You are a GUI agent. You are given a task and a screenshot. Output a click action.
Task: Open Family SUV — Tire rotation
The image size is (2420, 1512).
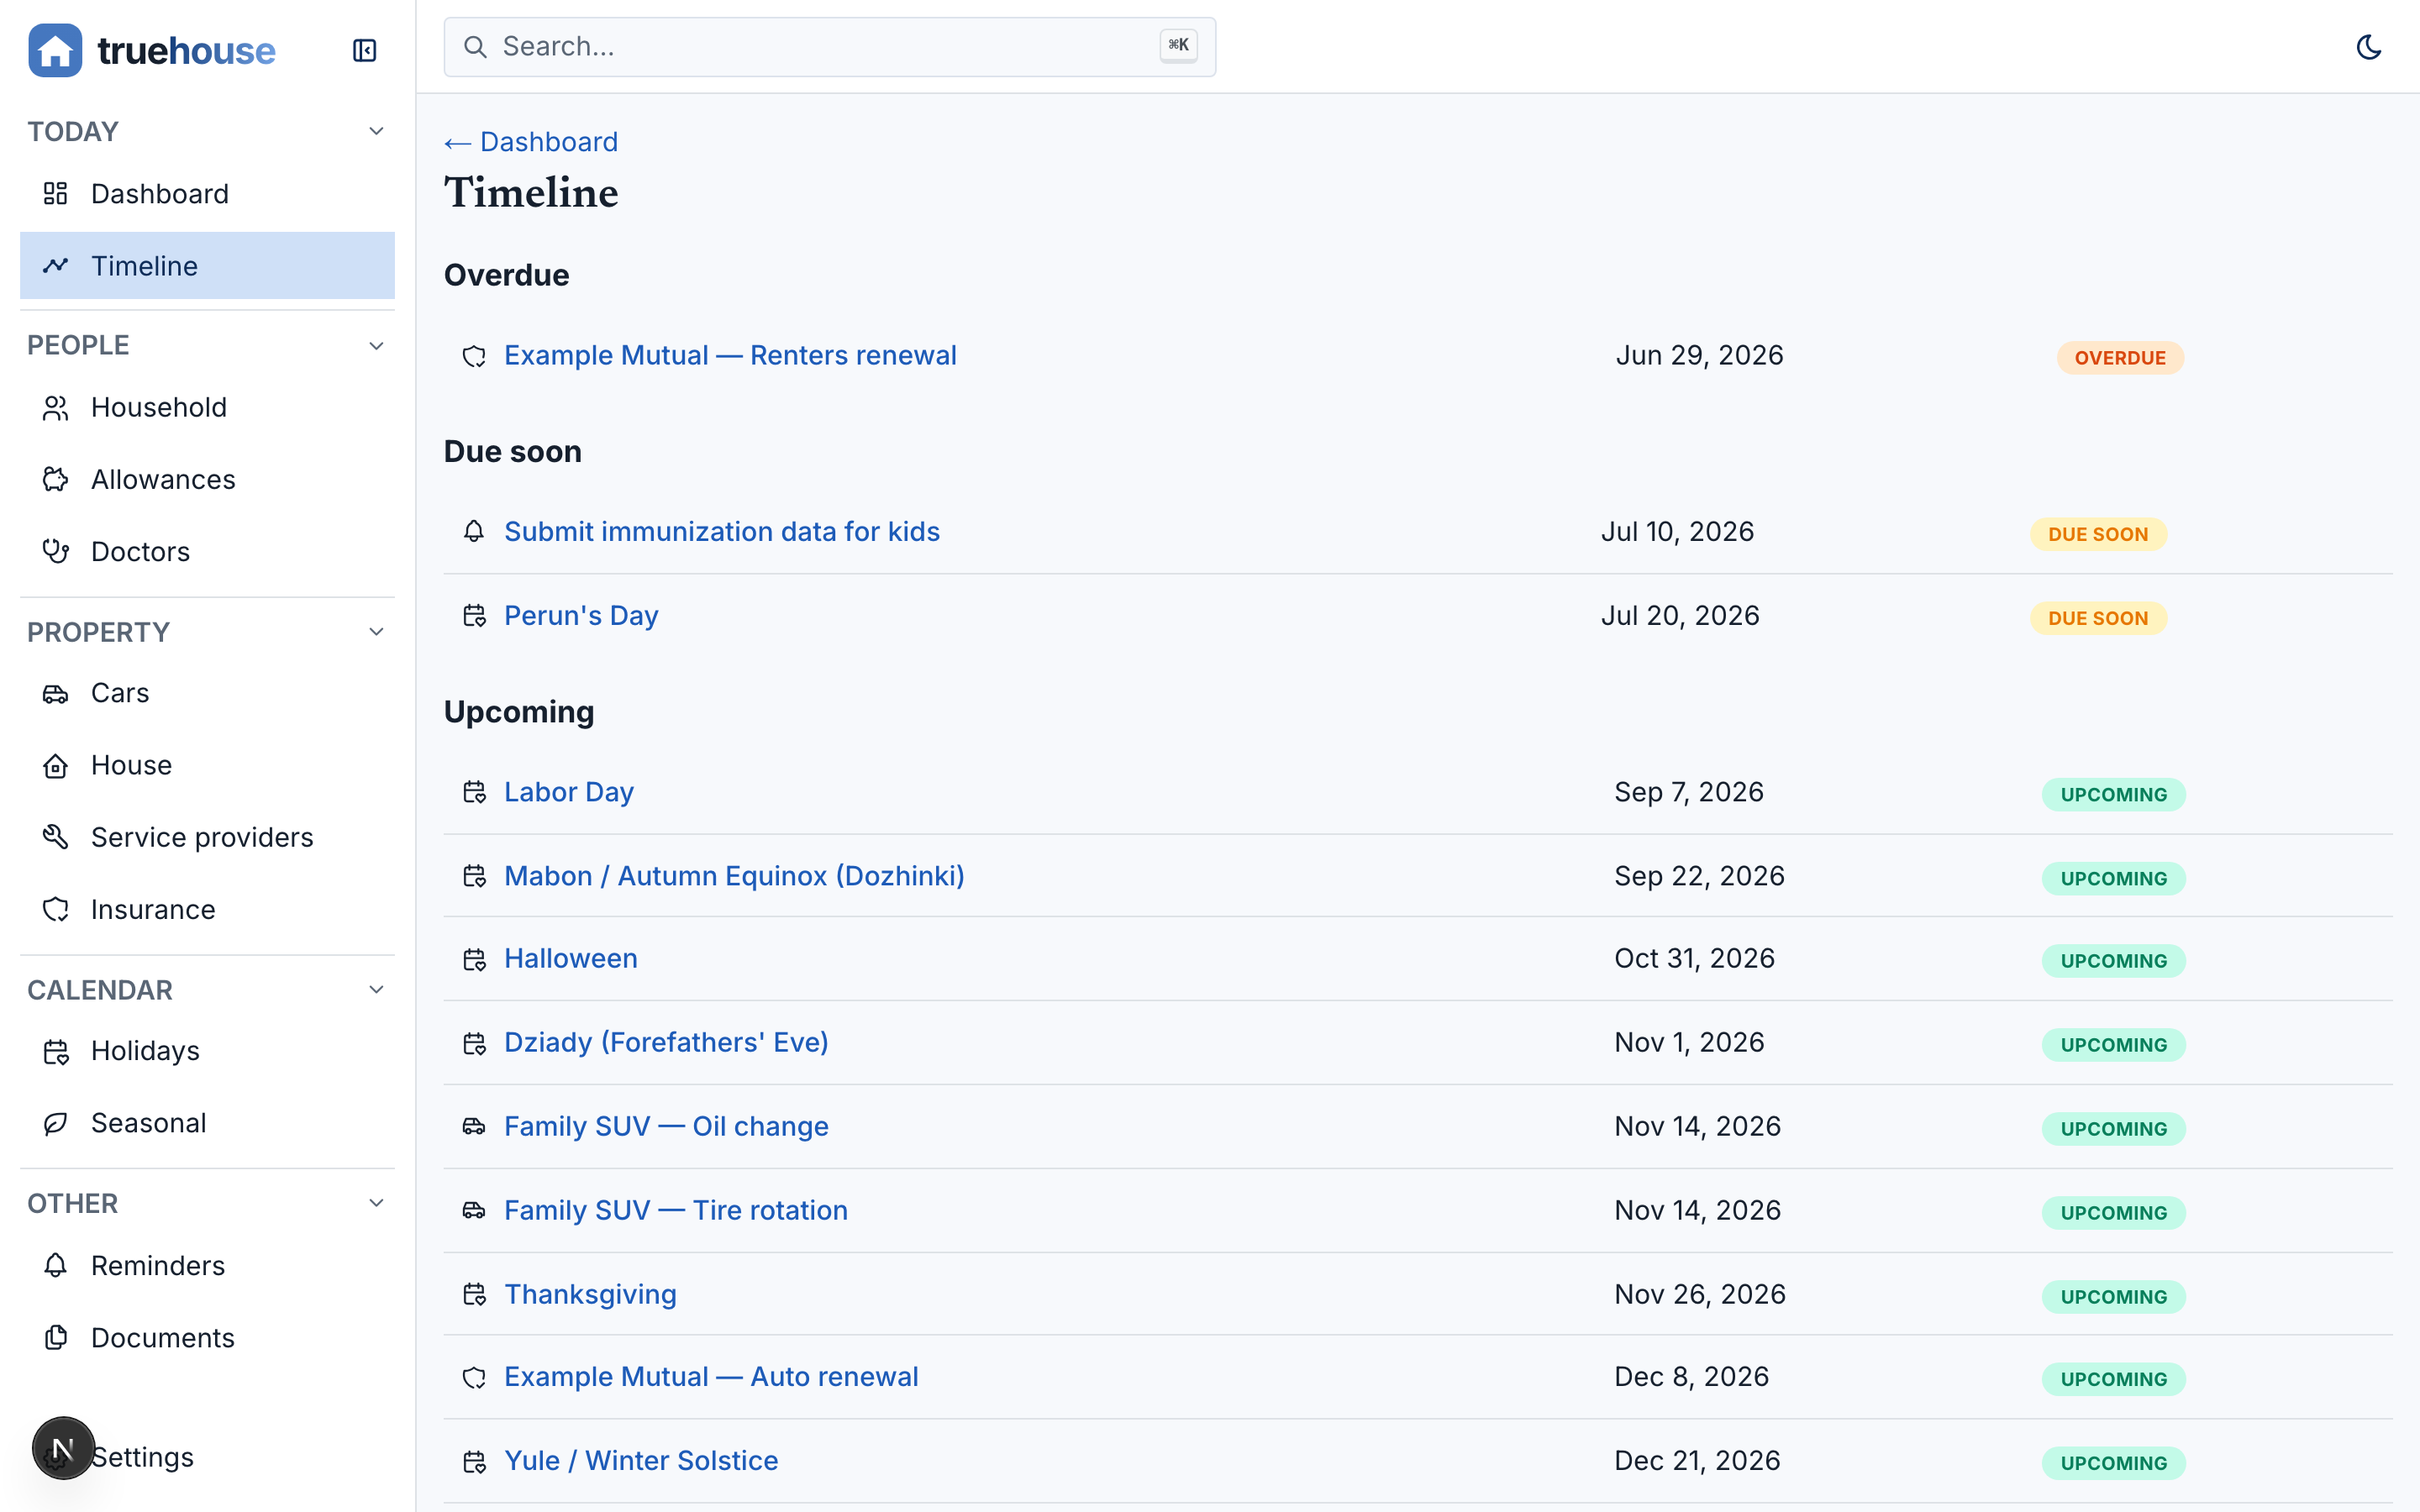coord(676,1210)
